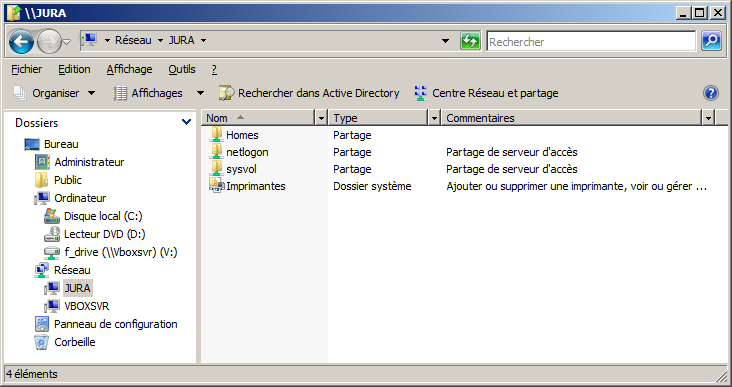Viewport: 732px width, 387px height.
Task: Select Bureau in the folder tree
Action: tap(61, 144)
